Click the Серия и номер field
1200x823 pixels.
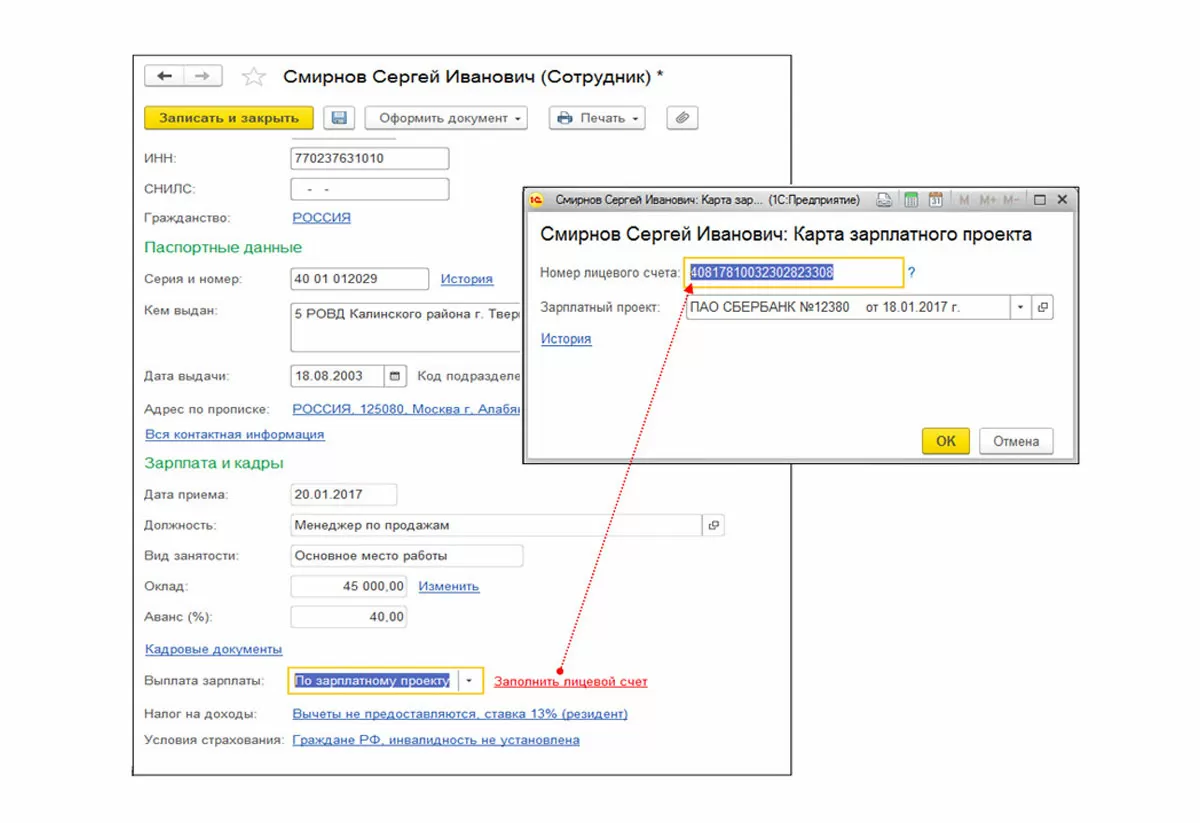click(x=360, y=279)
